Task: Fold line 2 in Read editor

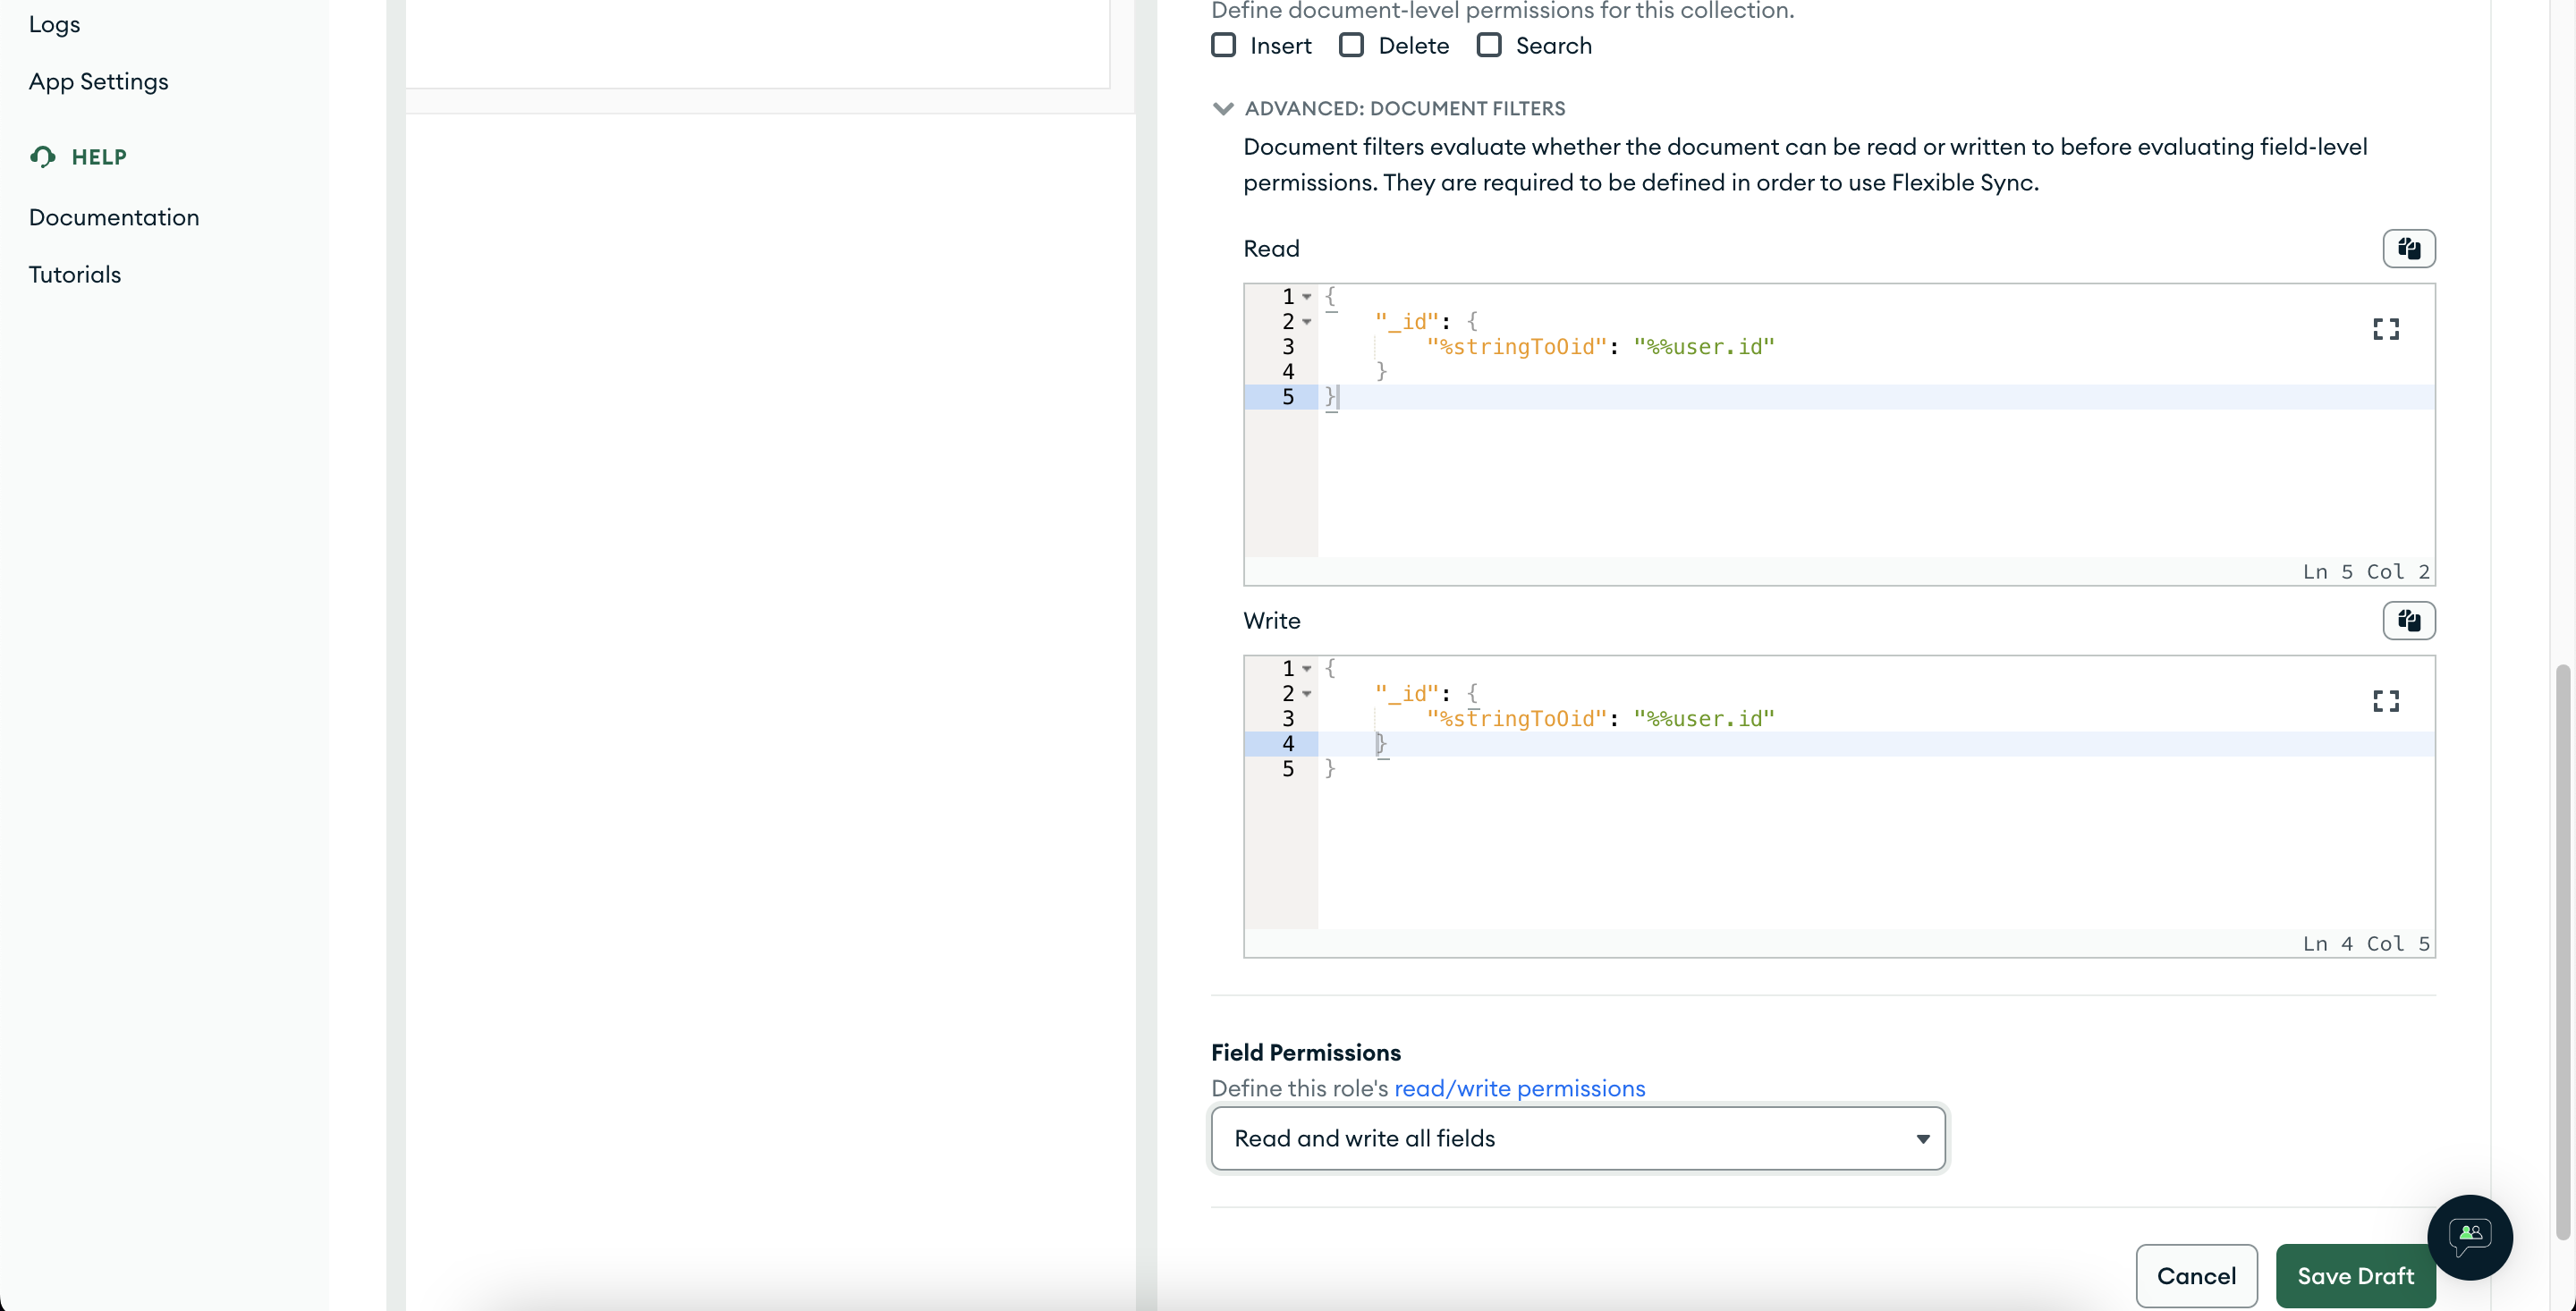Action: pyautogui.click(x=1306, y=321)
